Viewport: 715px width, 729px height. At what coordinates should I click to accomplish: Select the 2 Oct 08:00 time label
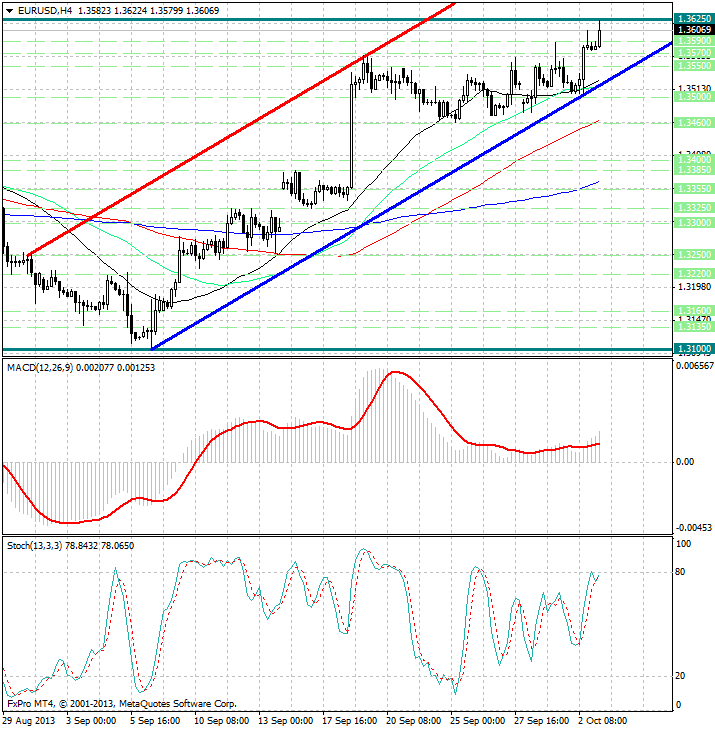pyautogui.click(x=603, y=721)
